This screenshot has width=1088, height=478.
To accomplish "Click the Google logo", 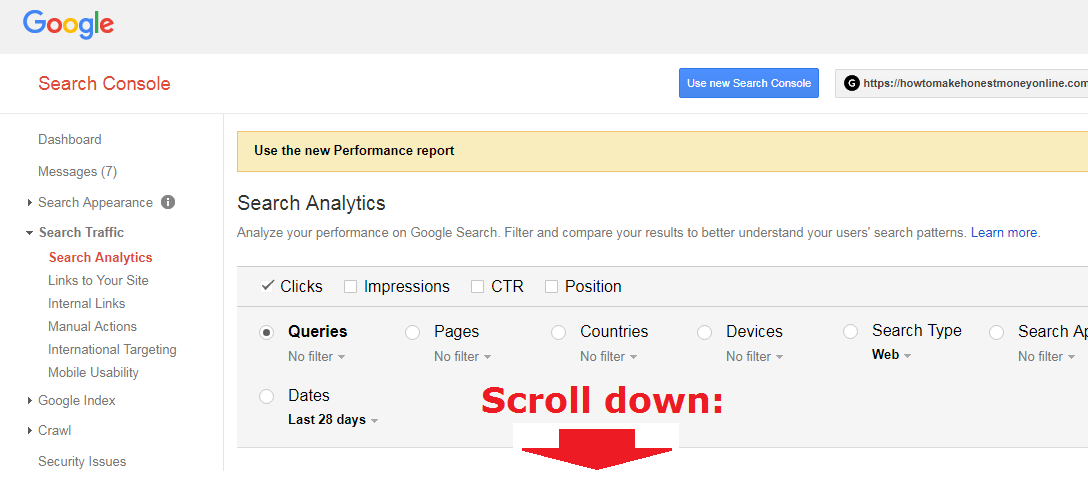I will tap(68, 25).
